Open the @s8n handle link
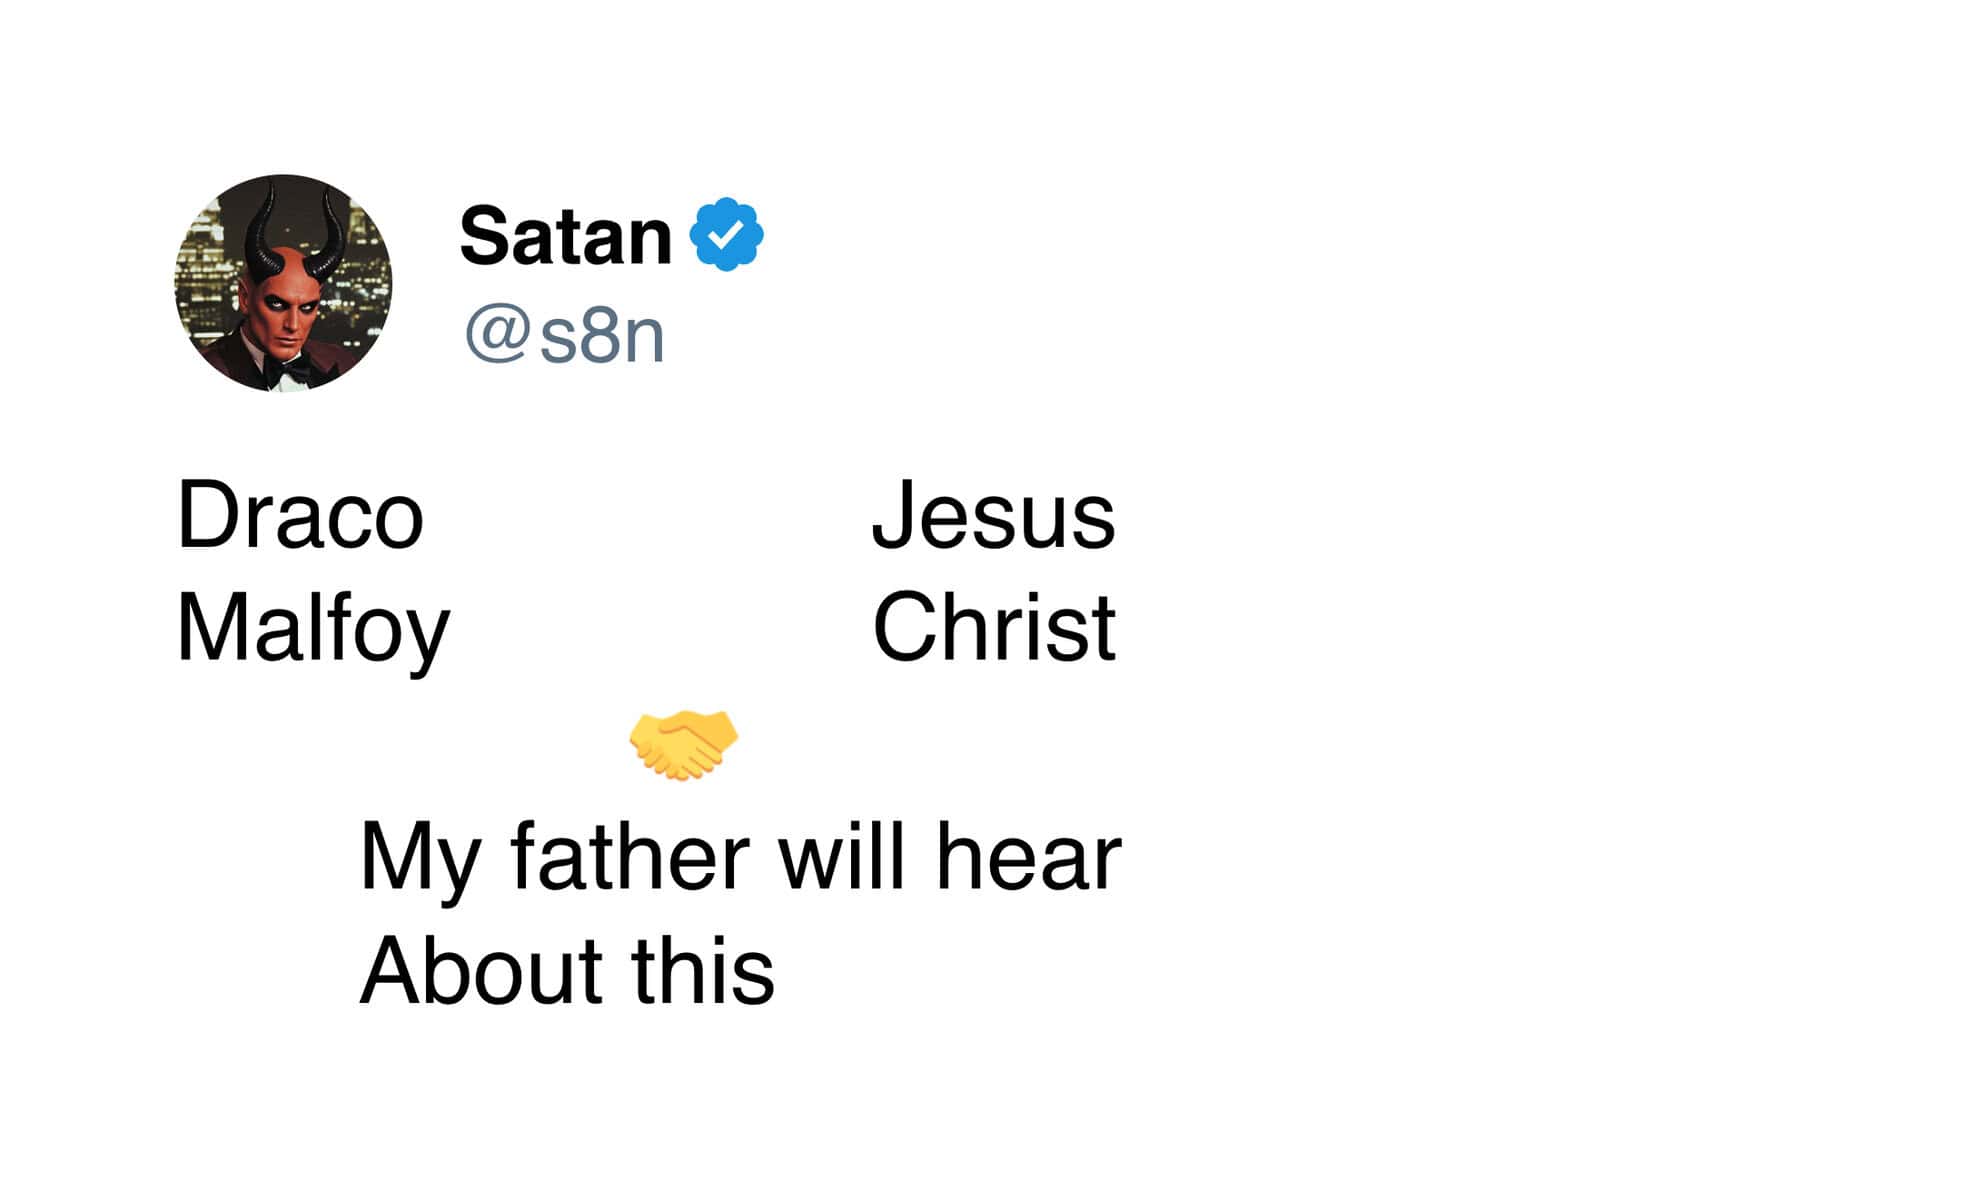 pyautogui.click(x=565, y=336)
